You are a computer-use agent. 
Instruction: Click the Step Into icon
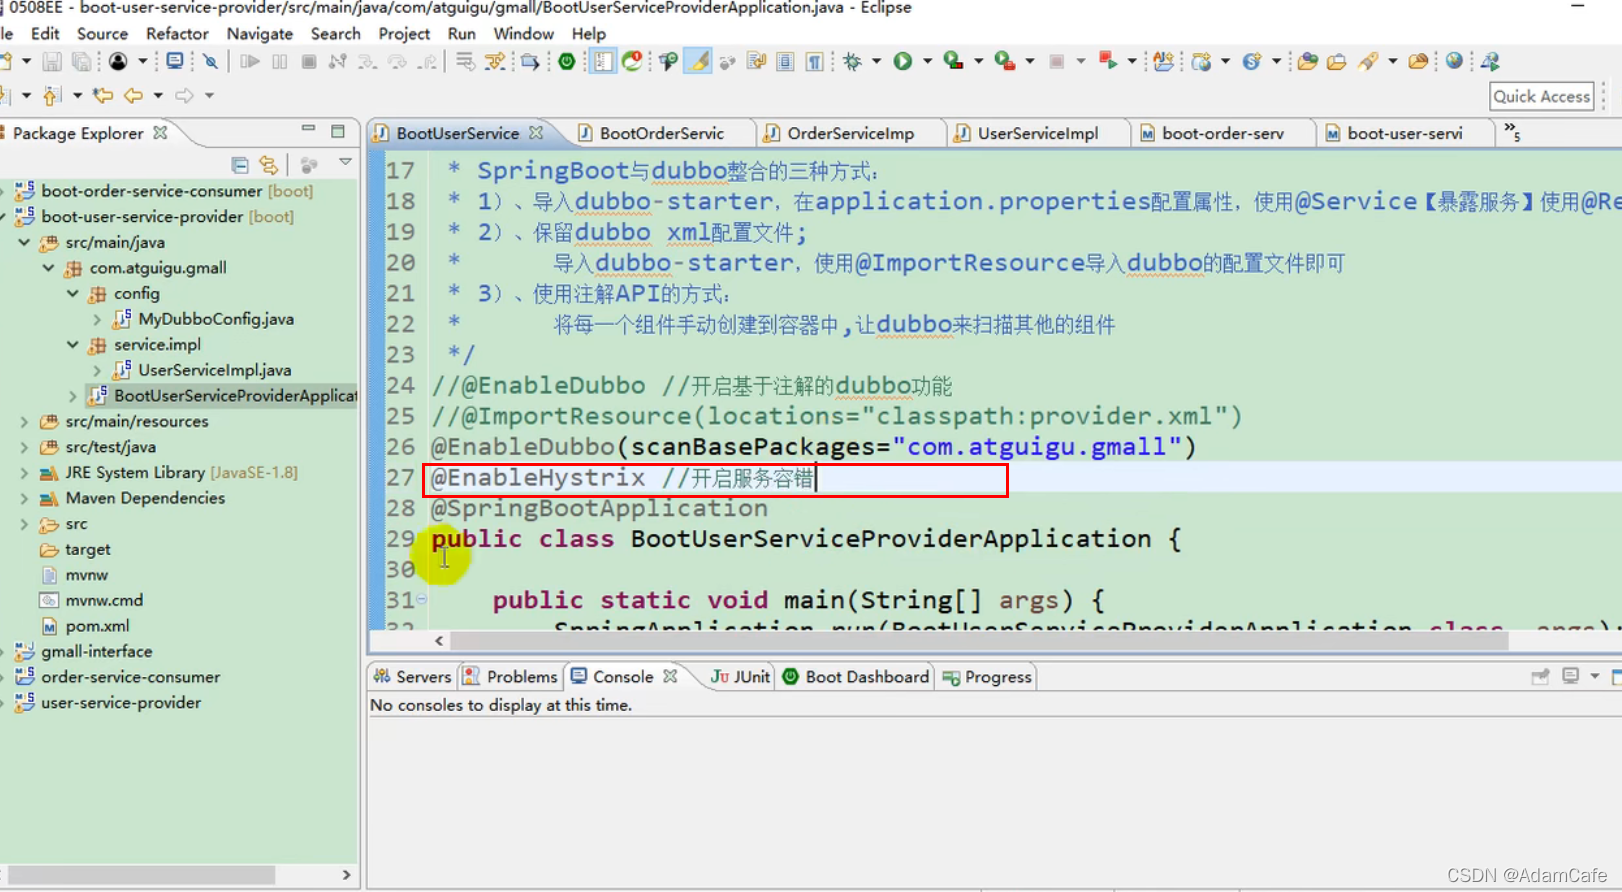(x=368, y=62)
